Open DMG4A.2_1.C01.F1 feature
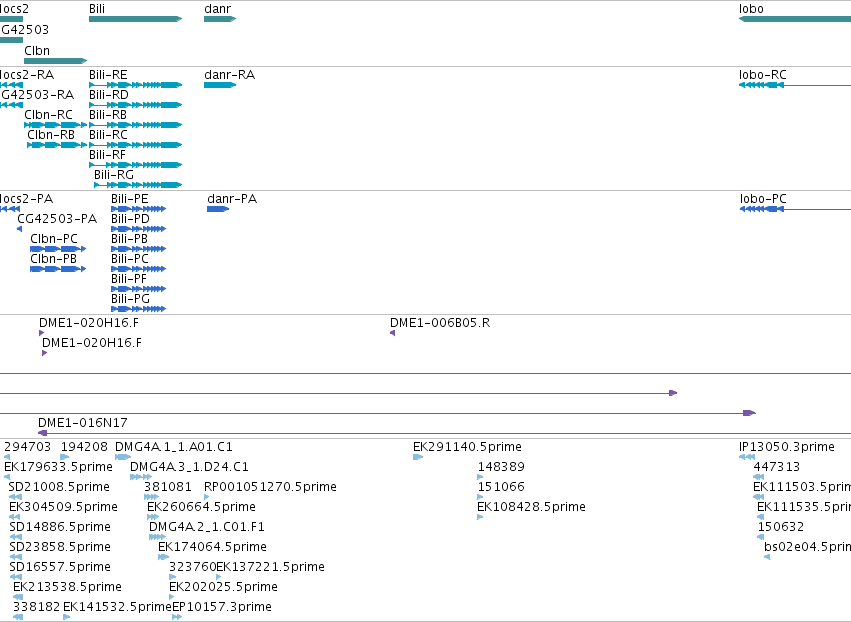Image resolution: width=851 pixels, height=622 pixels. pos(157,537)
